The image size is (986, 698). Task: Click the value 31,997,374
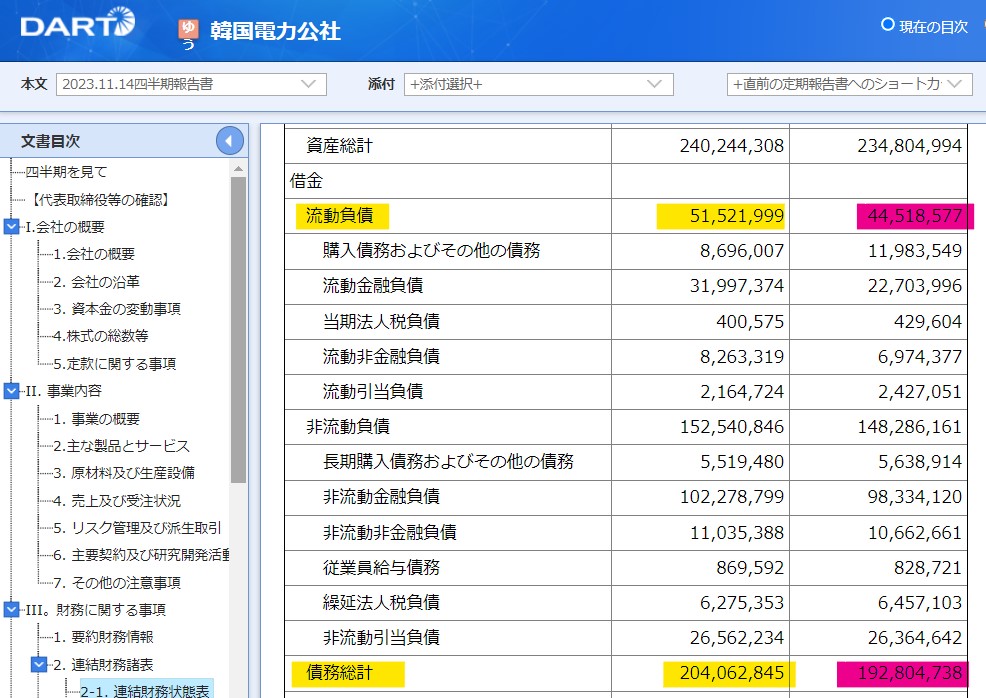(x=736, y=285)
